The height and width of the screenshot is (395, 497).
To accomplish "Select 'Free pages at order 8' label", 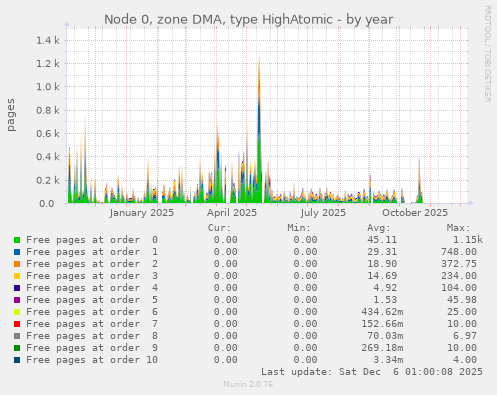I will pos(92,336).
